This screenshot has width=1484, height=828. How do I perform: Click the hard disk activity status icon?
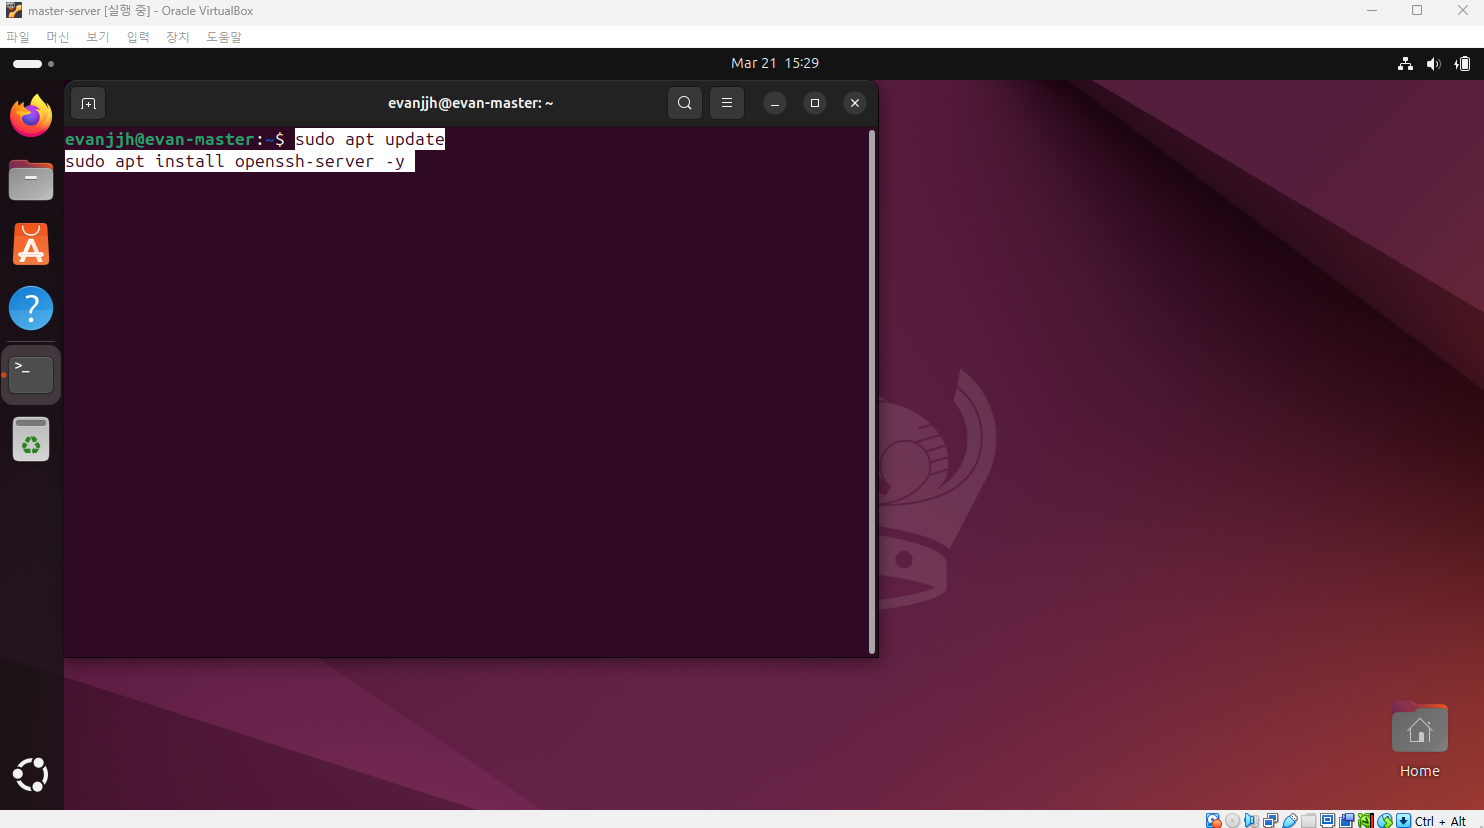coord(1214,821)
